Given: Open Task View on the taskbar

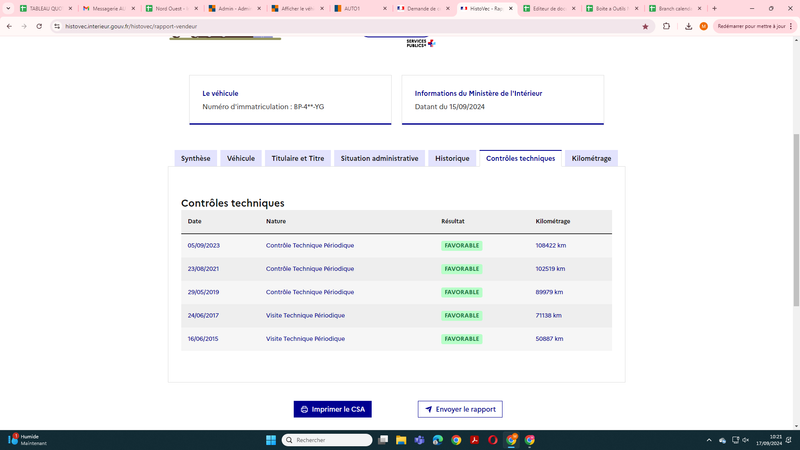Looking at the screenshot, I should (383, 440).
